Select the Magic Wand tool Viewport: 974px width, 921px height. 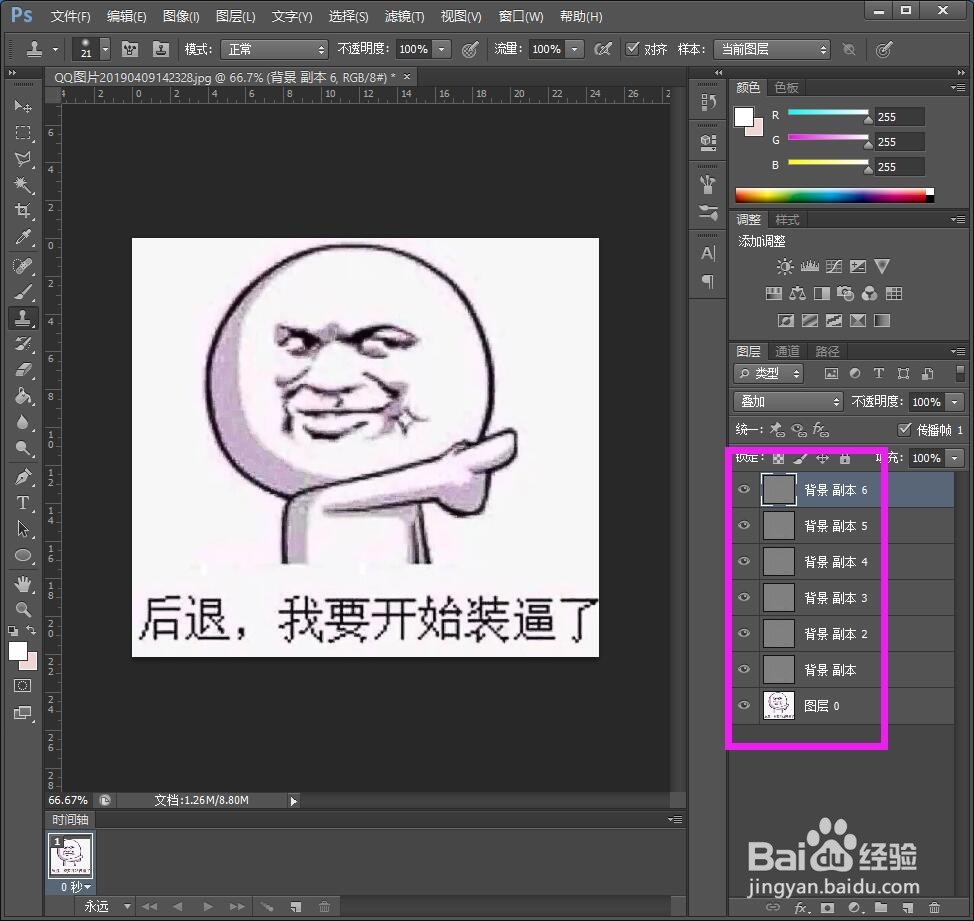click(22, 184)
